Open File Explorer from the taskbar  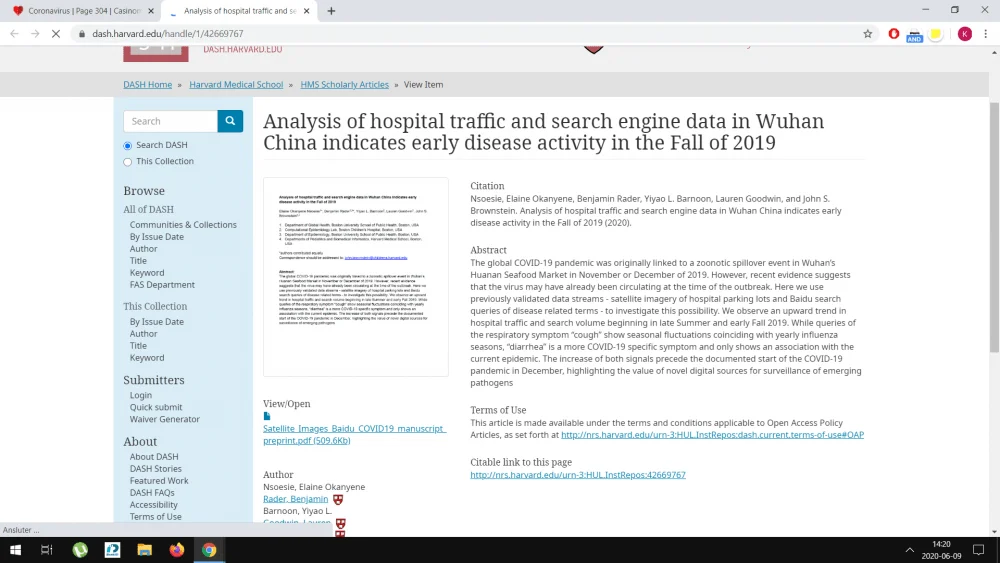[x=145, y=550]
